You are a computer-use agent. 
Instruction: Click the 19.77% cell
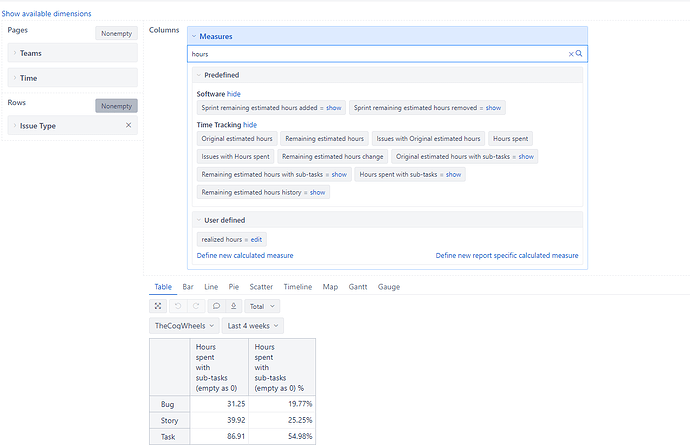click(x=282, y=404)
